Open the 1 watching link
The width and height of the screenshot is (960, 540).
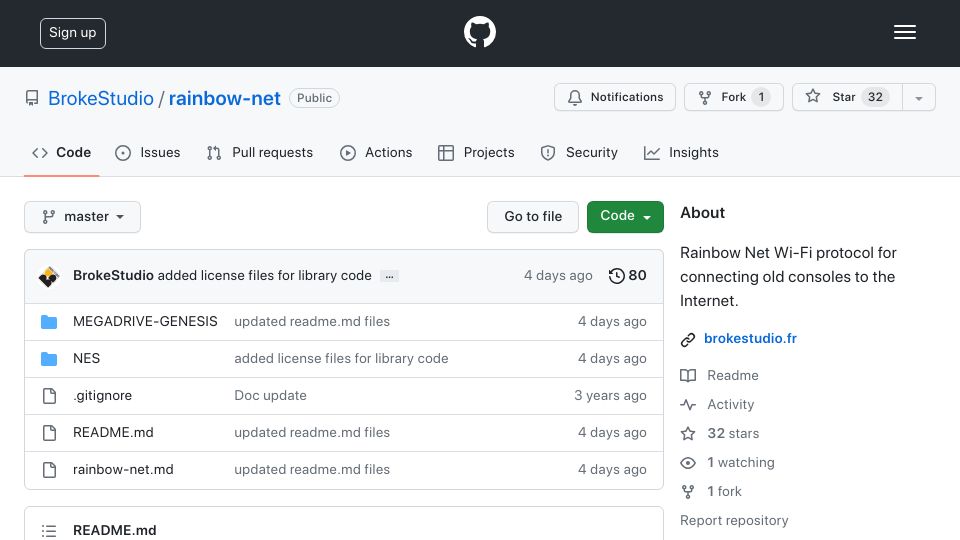[x=741, y=463]
